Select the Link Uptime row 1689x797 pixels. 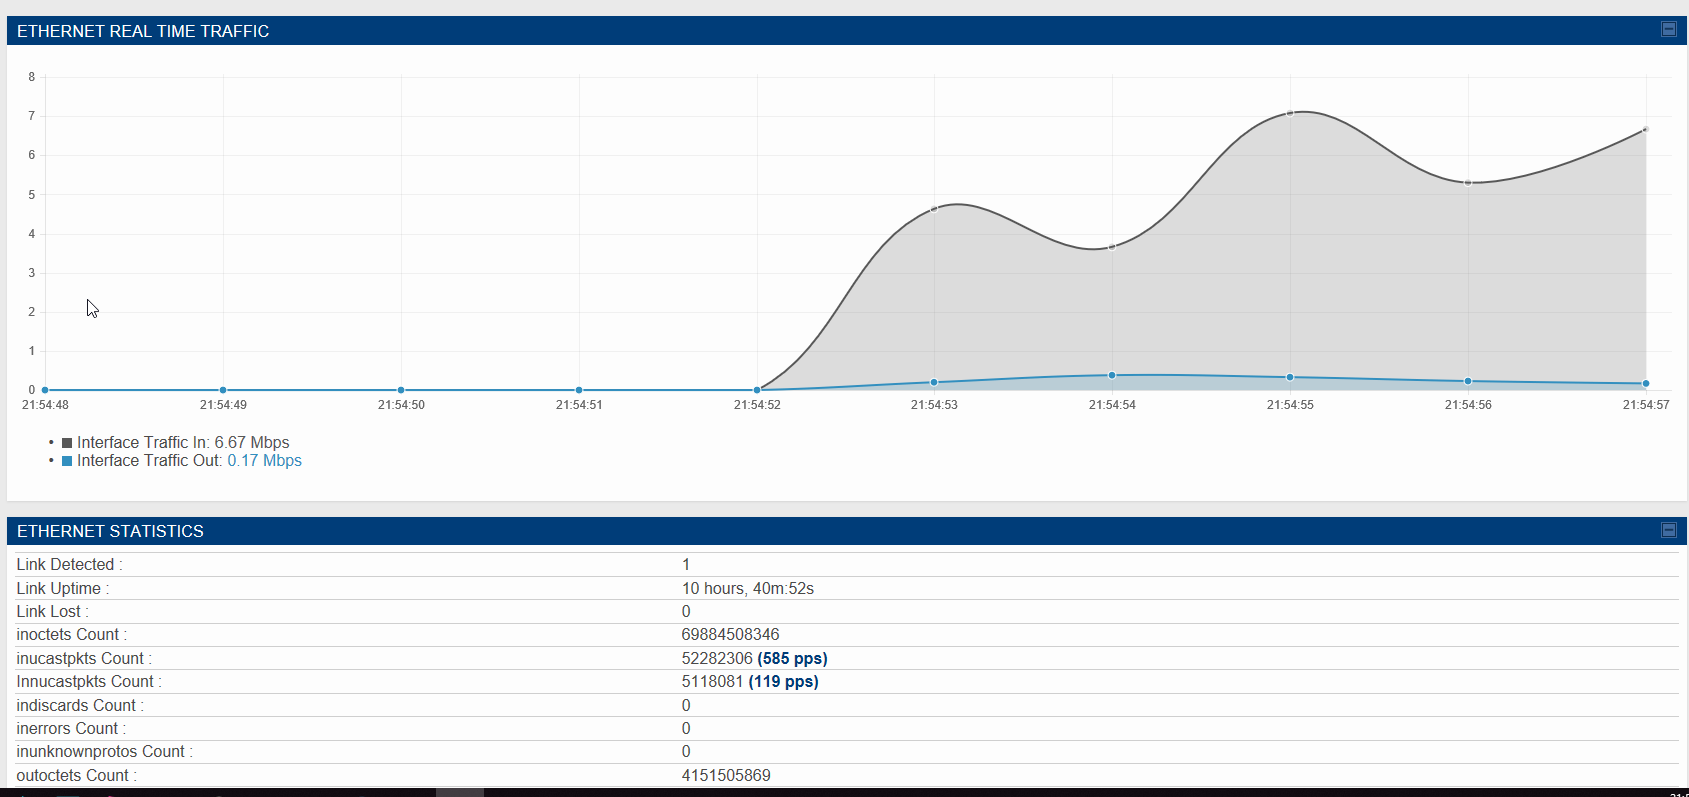click(847, 588)
